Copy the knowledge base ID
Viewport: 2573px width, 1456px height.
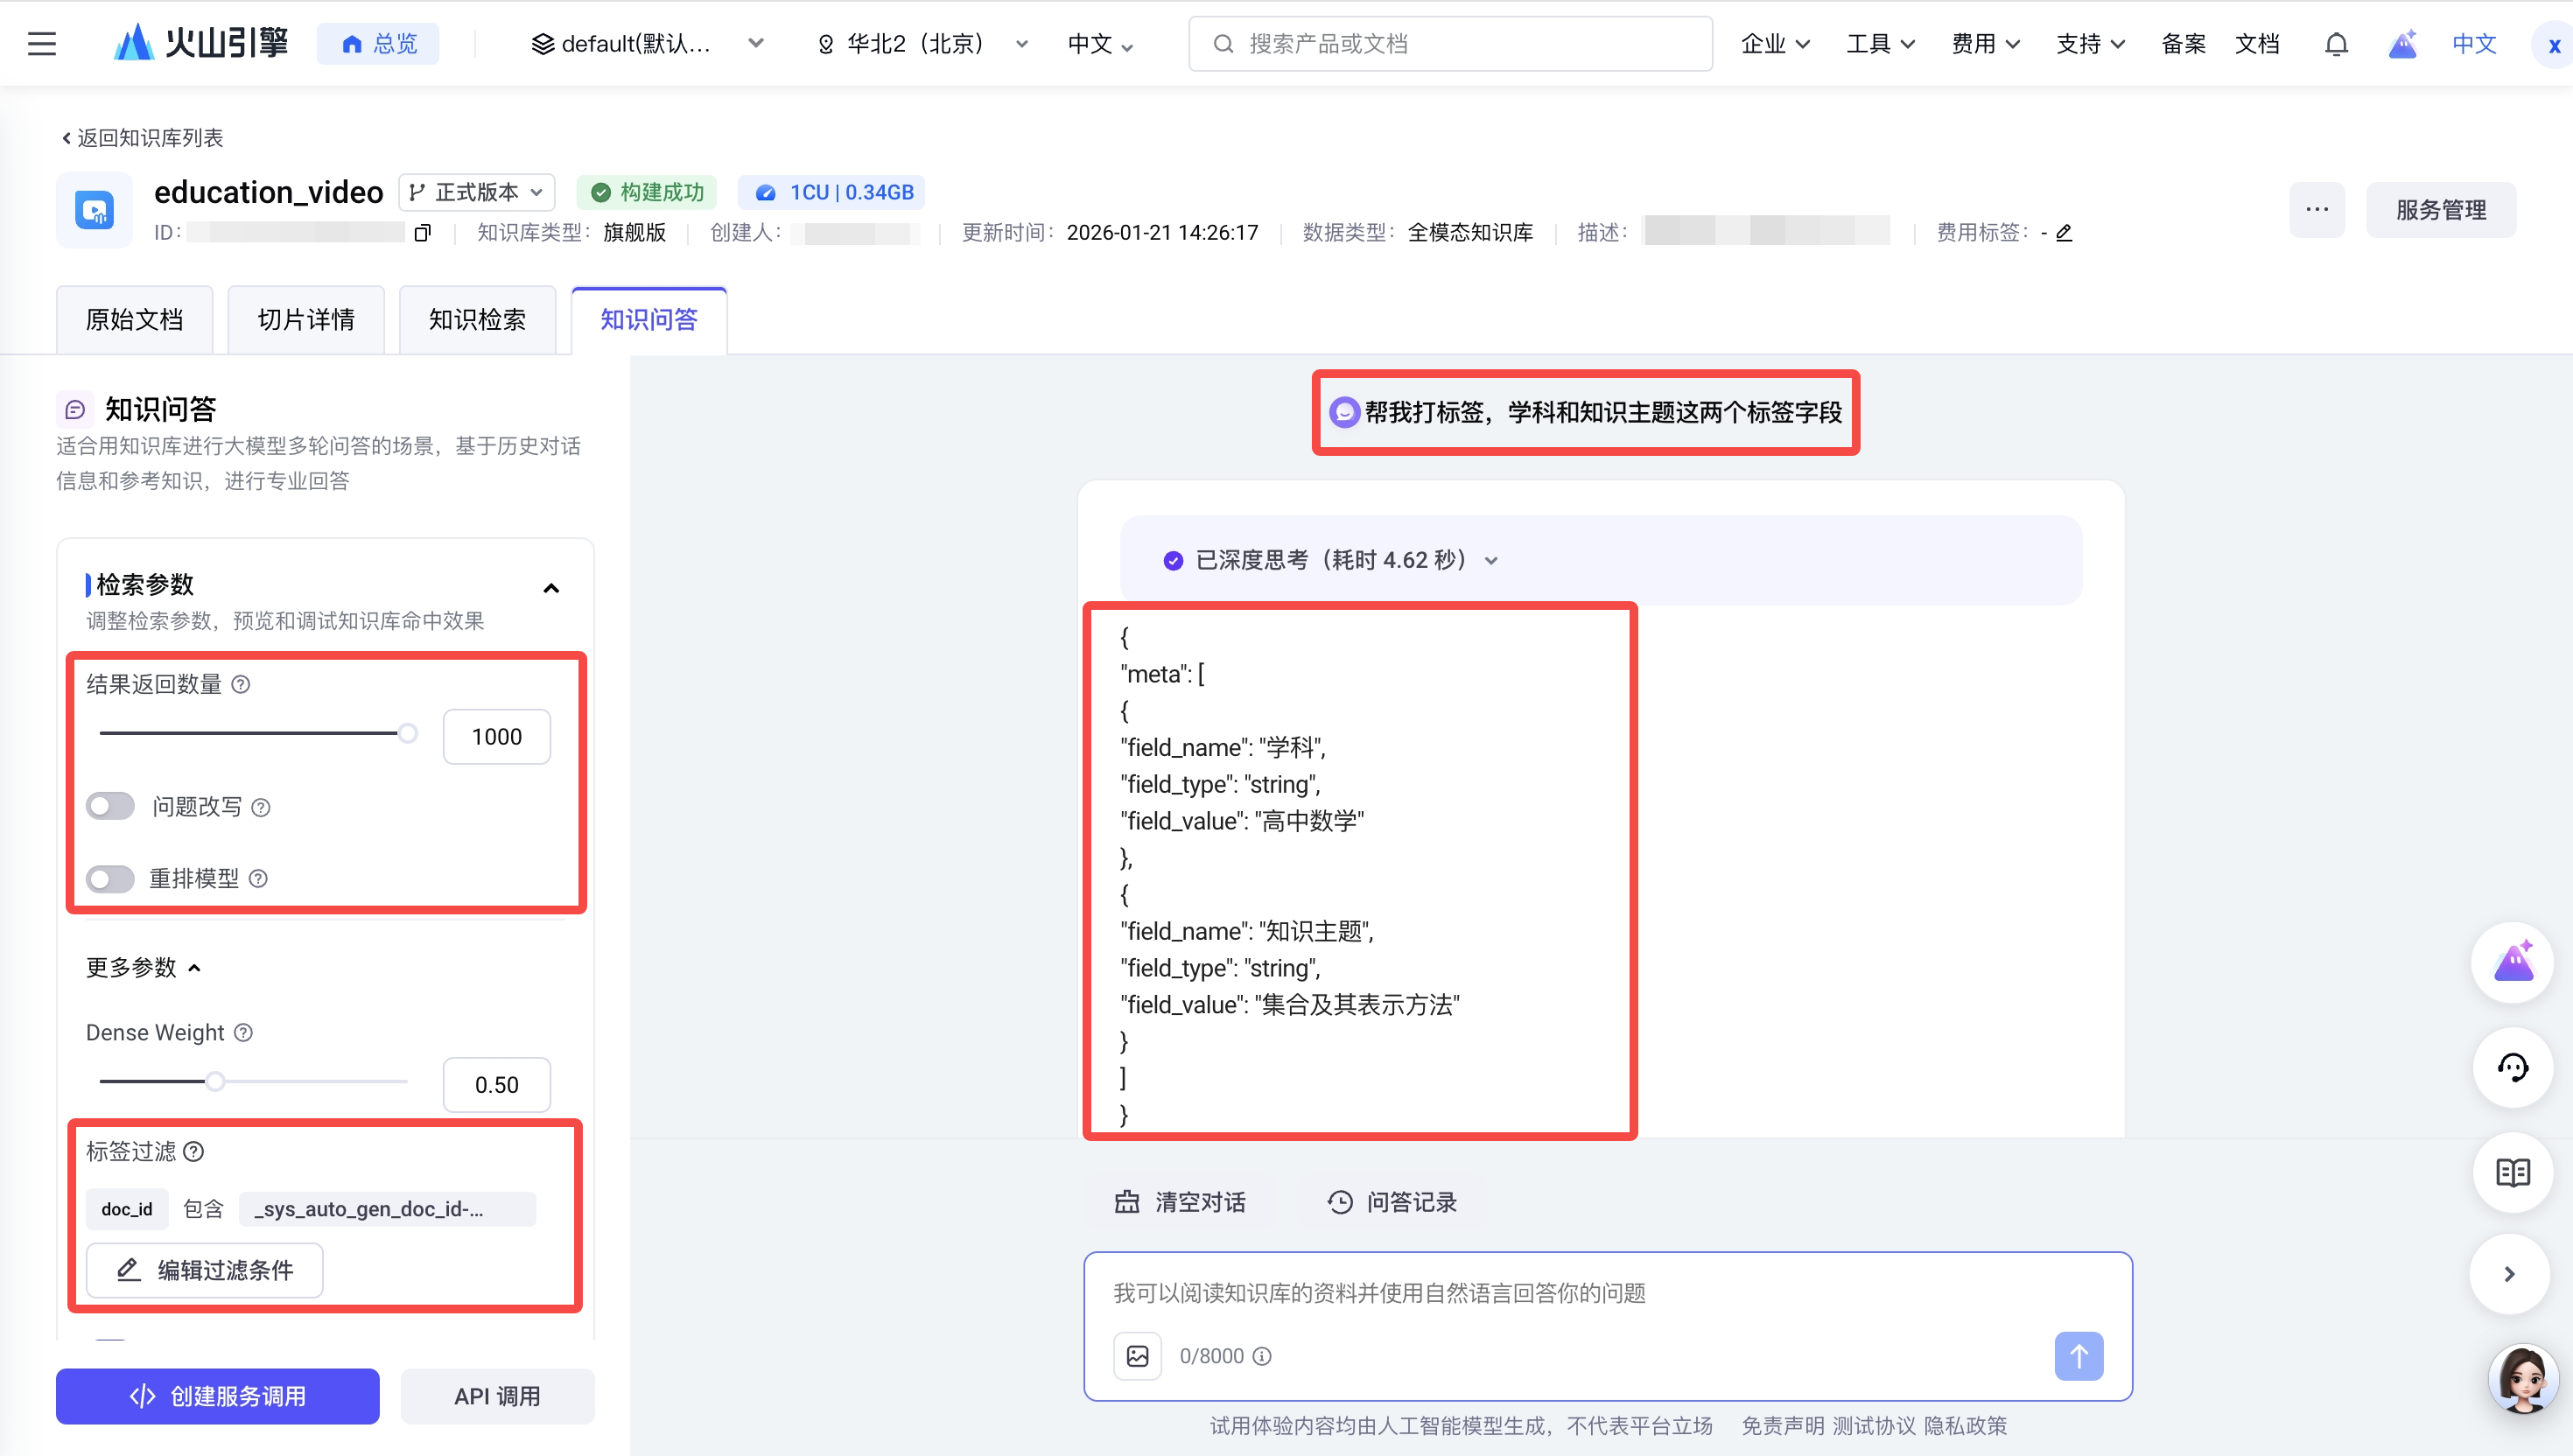point(423,233)
